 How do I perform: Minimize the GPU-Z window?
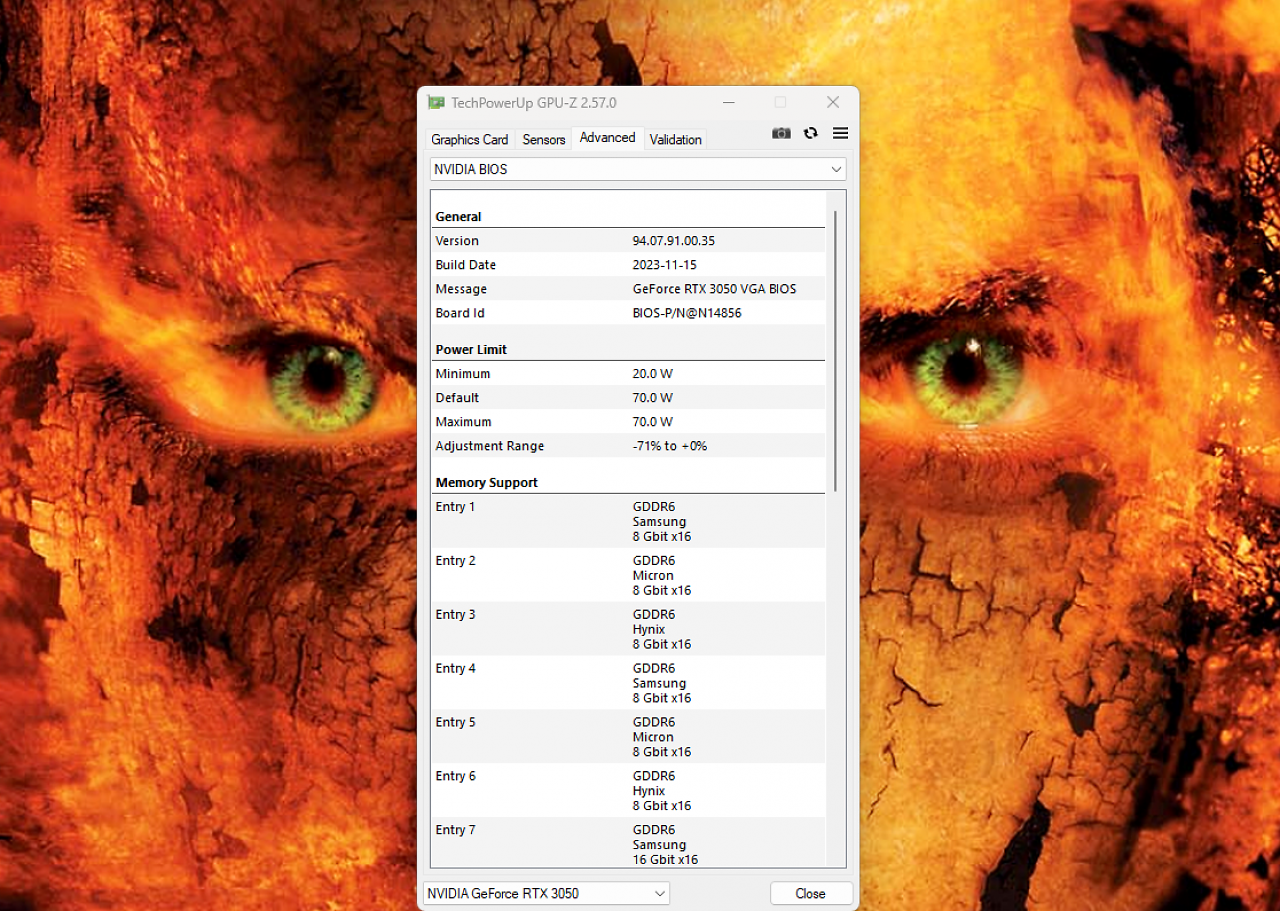tap(729, 102)
